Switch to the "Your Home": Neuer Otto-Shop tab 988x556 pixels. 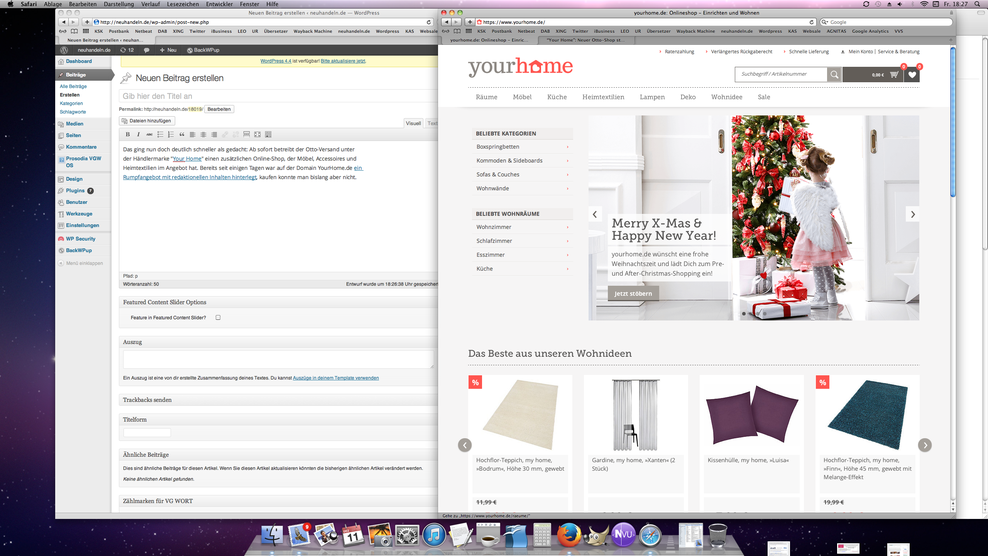pyautogui.click(x=585, y=40)
